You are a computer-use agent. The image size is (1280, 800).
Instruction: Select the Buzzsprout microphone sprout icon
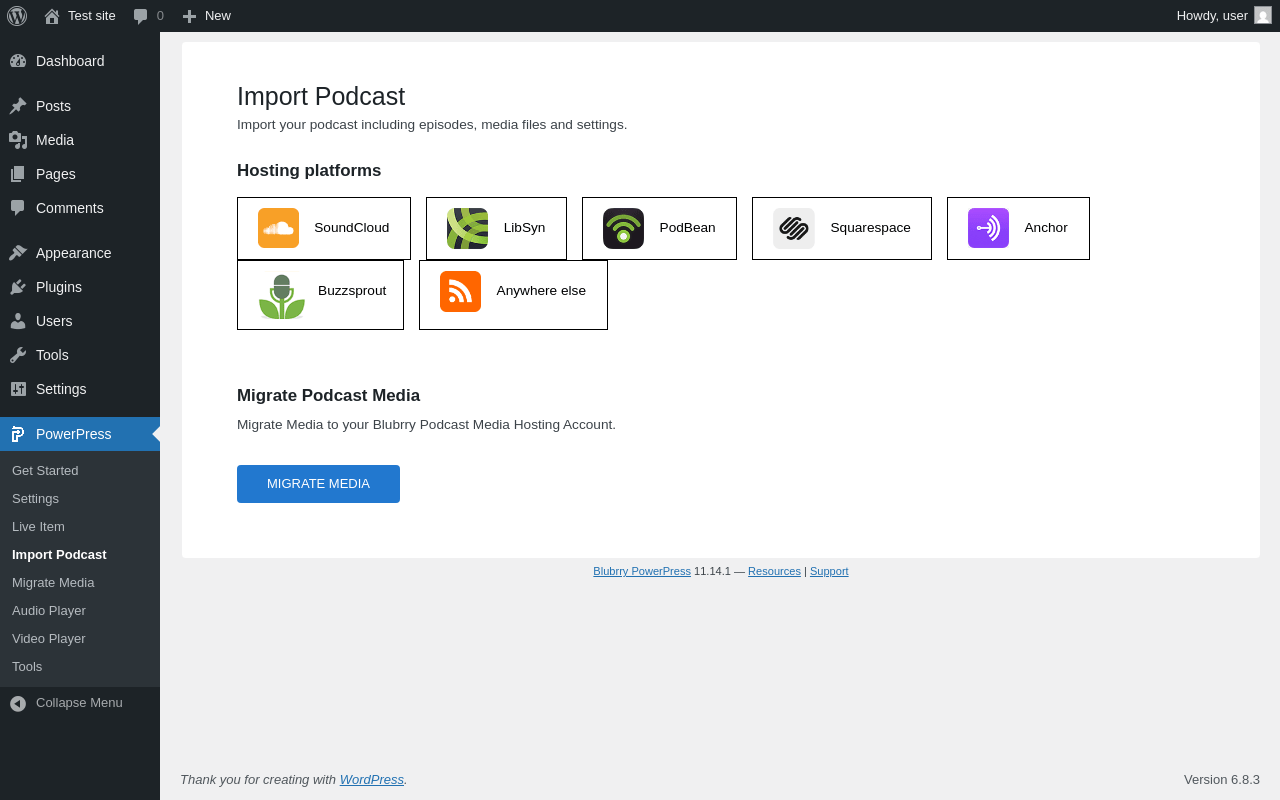coord(281,296)
